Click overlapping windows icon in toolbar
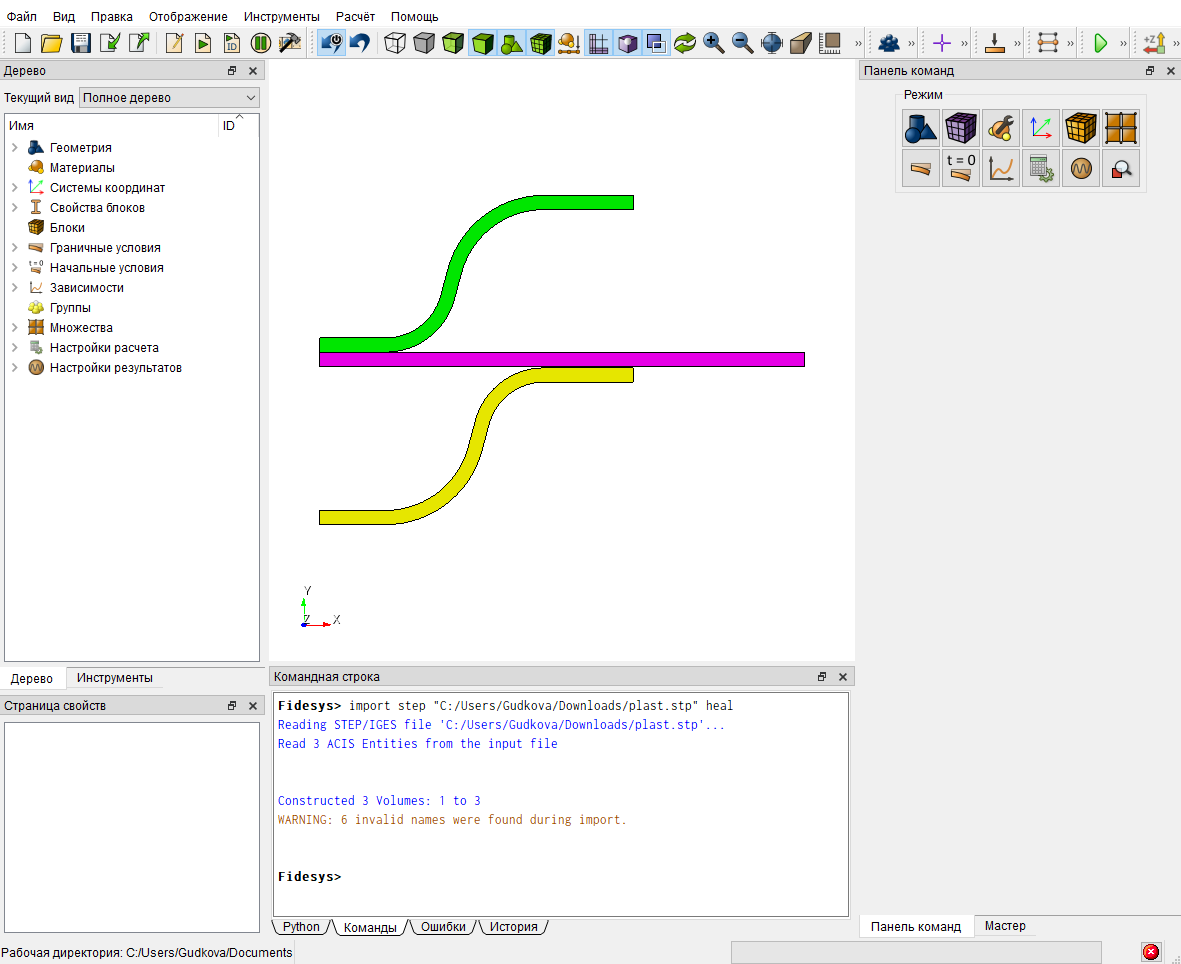 pyautogui.click(x=656, y=43)
